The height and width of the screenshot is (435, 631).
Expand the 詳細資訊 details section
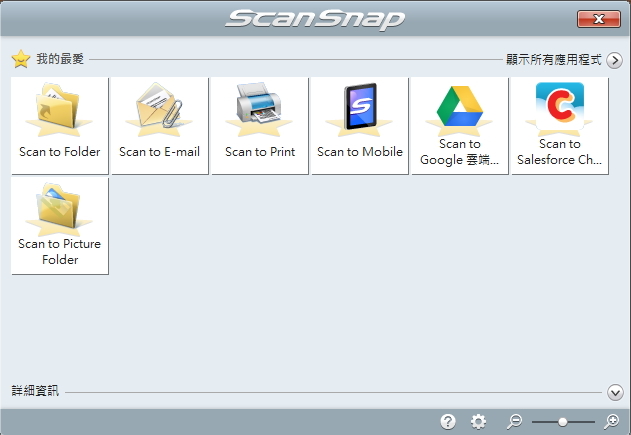(615, 392)
